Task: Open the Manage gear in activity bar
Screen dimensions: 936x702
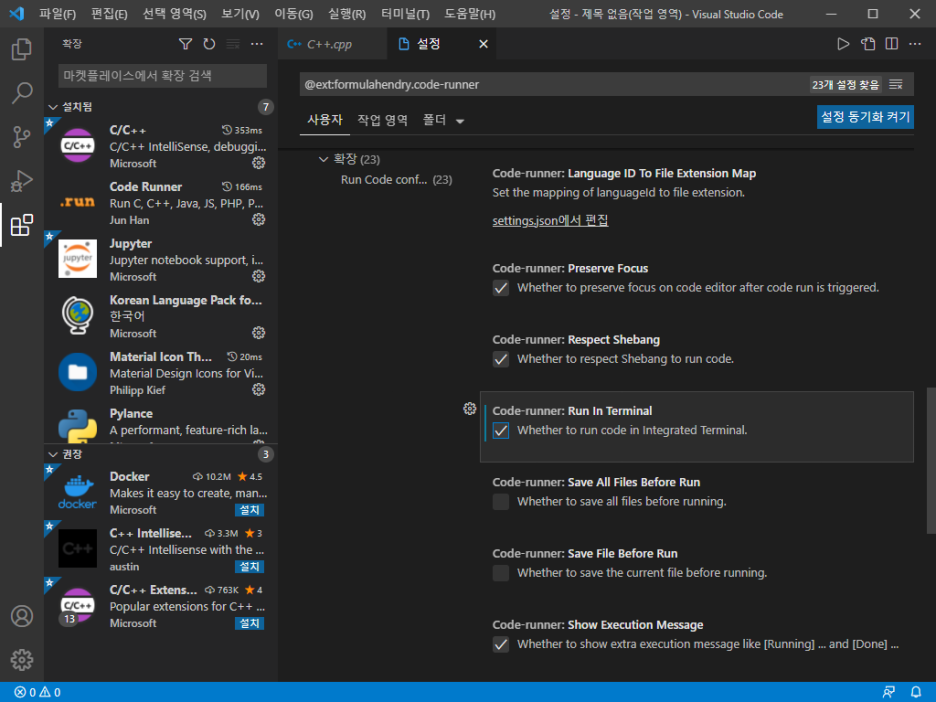Action: click(x=21, y=660)
